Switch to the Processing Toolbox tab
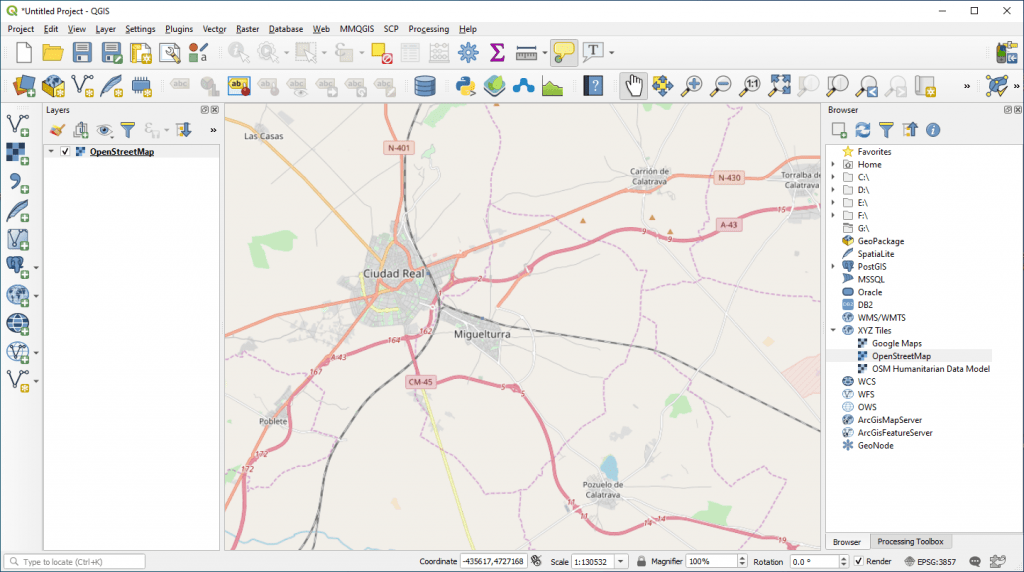Image resolution: width=1024 pixels, height=572 pixels. click(x=909, y=541)
